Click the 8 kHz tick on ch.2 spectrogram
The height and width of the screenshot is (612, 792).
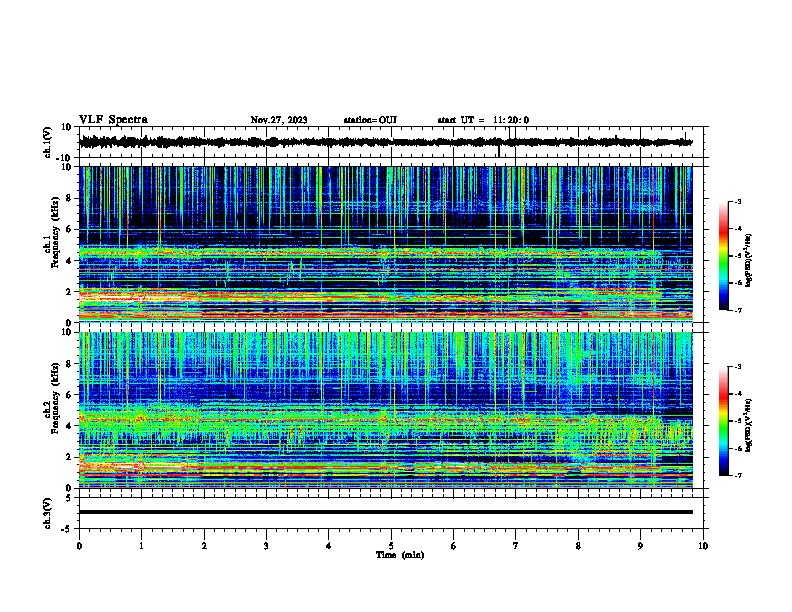pos(69,364)
